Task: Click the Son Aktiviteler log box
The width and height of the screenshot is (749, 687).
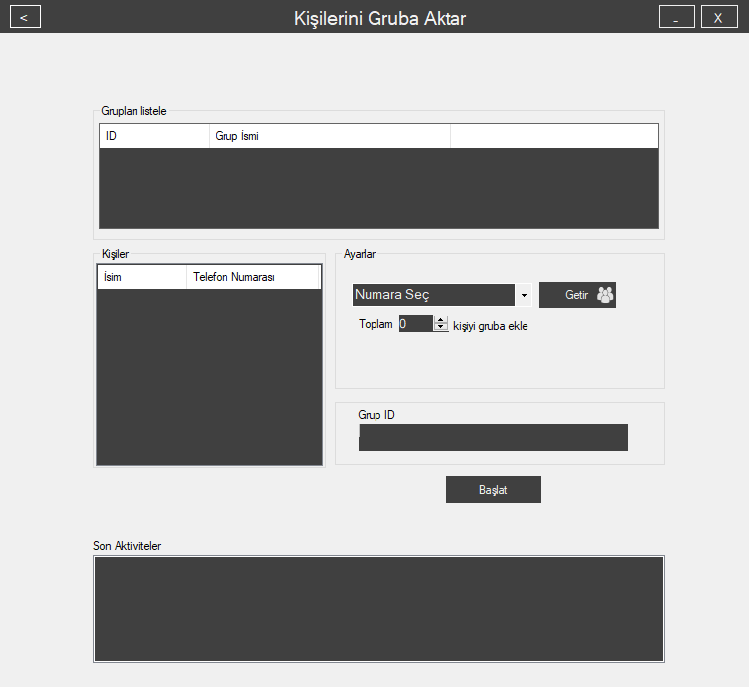Action: (379, 609)
